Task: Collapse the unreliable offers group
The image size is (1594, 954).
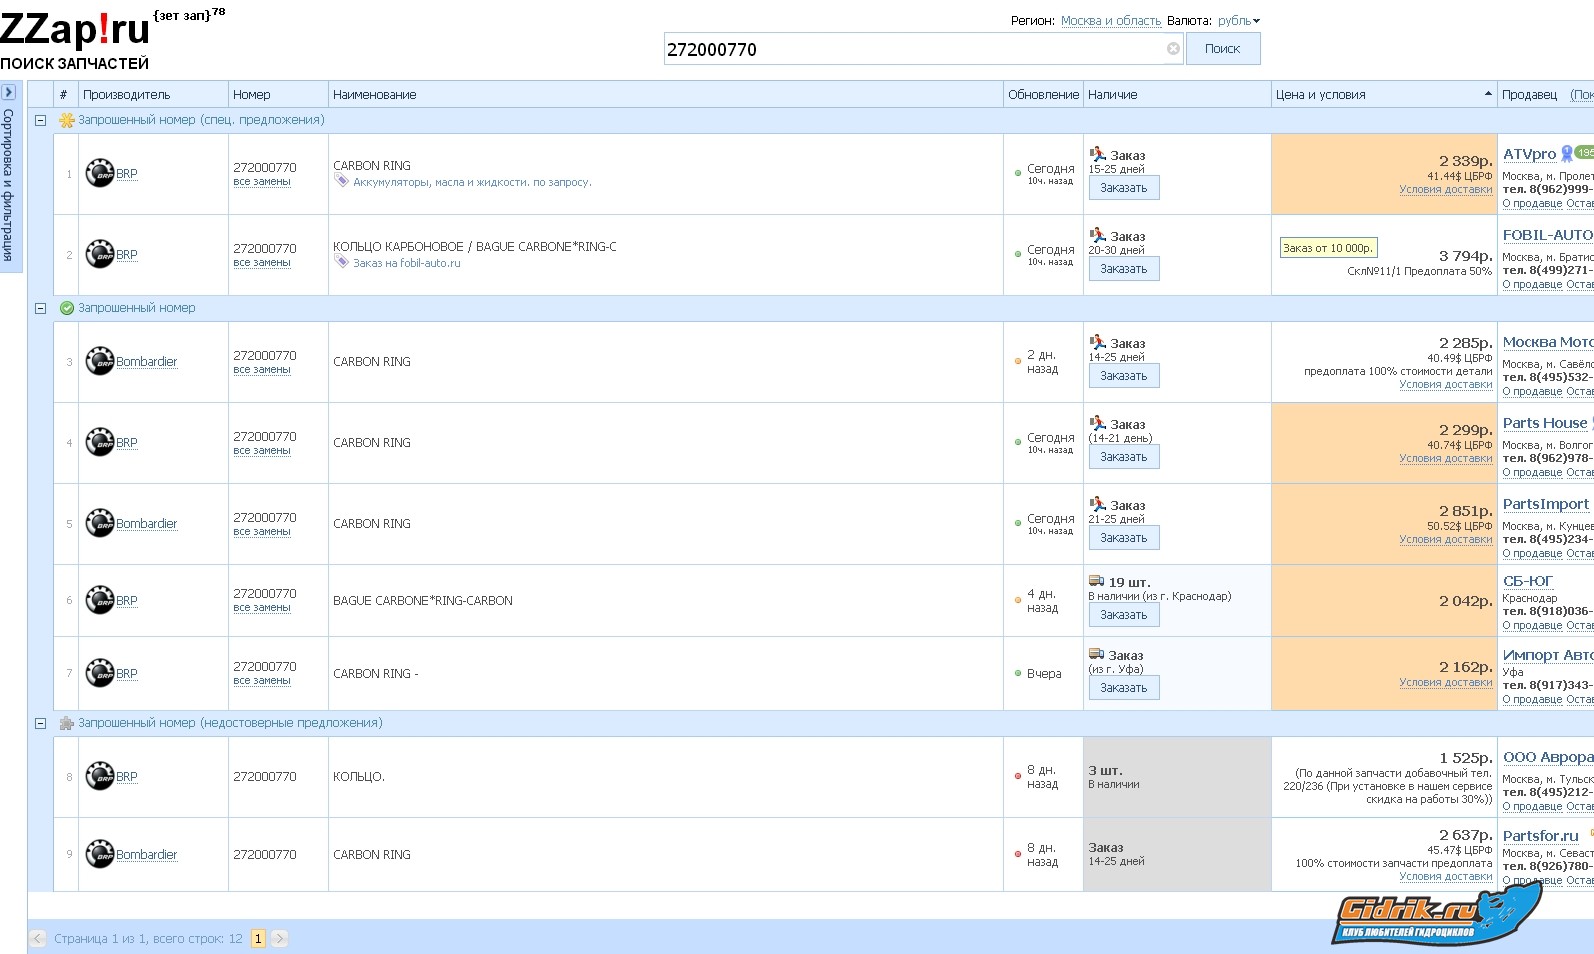Action: [41, 723]
